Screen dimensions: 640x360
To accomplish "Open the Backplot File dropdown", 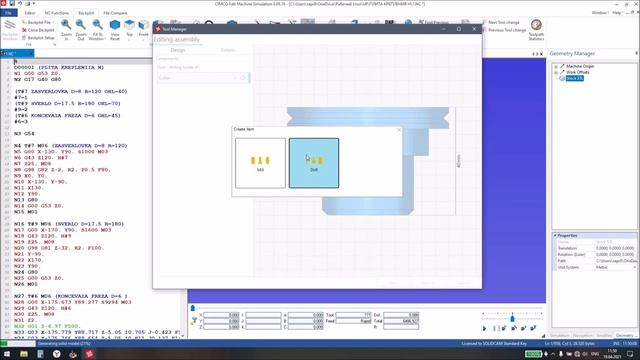I will coord(38,22).
